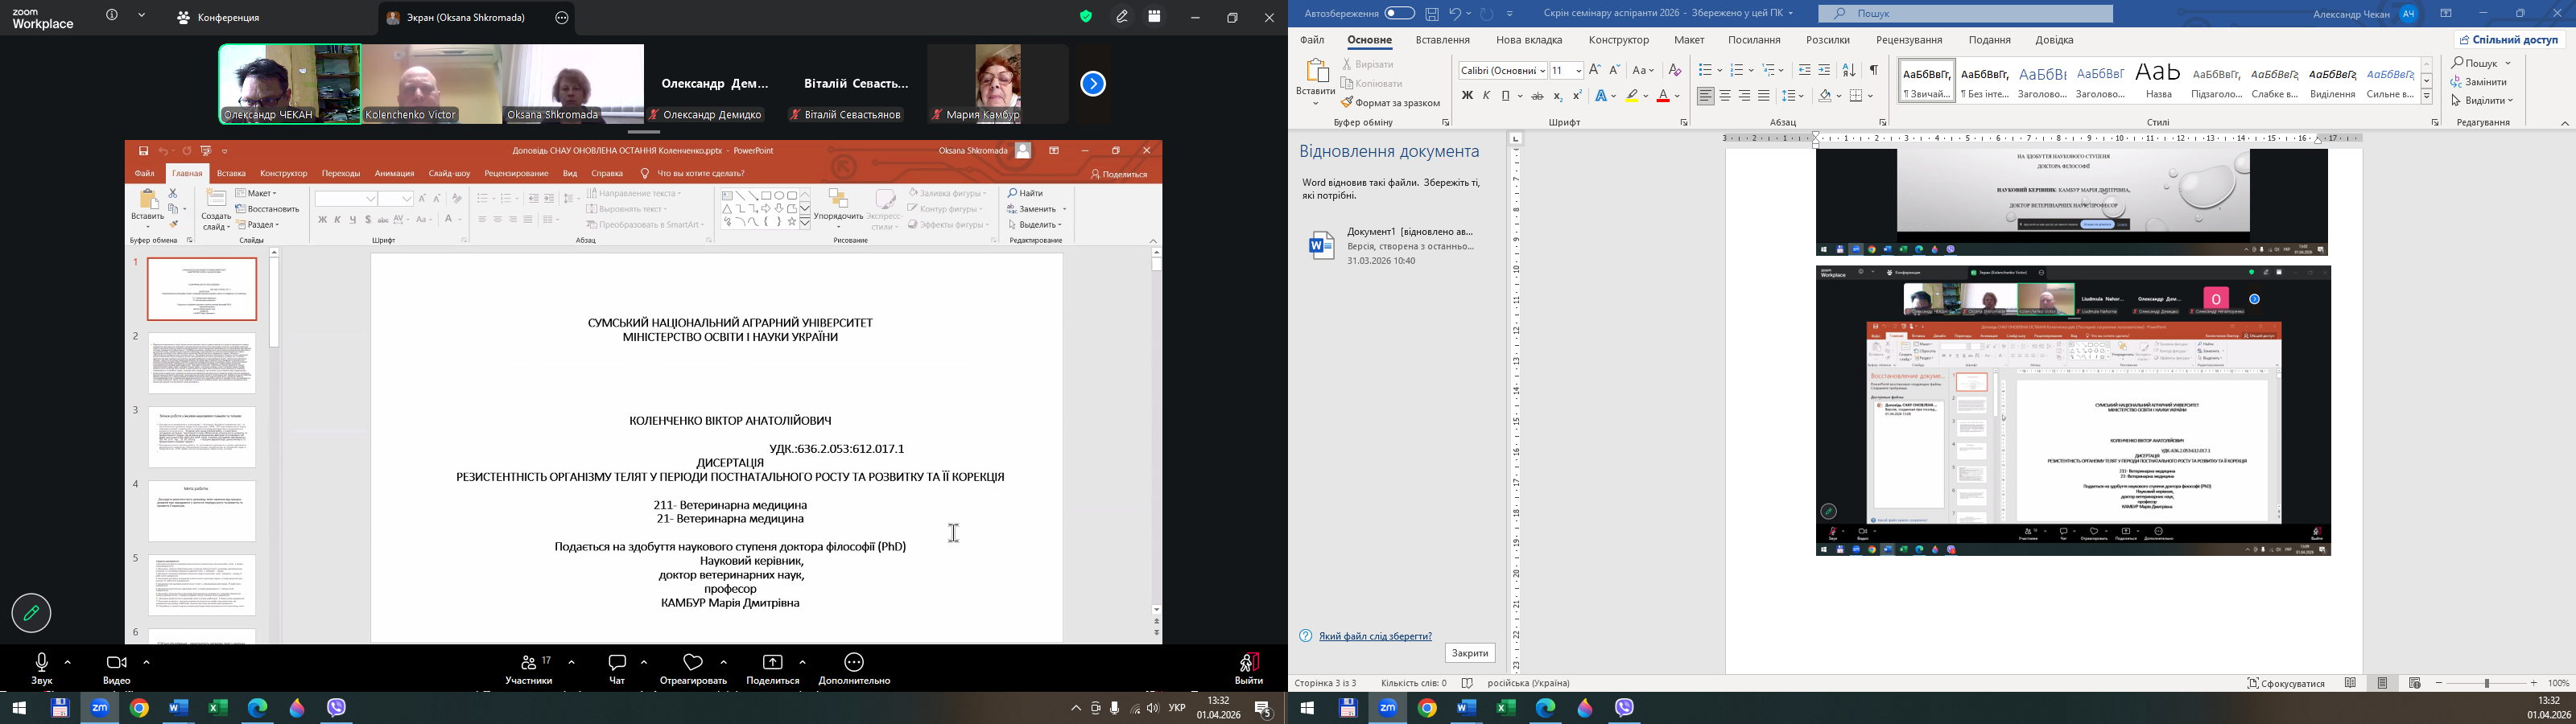Open the Word font color dropdown arrow
Image resolution: width=2576 pixels, height=724 pixels.
[x=1677, y=96]
